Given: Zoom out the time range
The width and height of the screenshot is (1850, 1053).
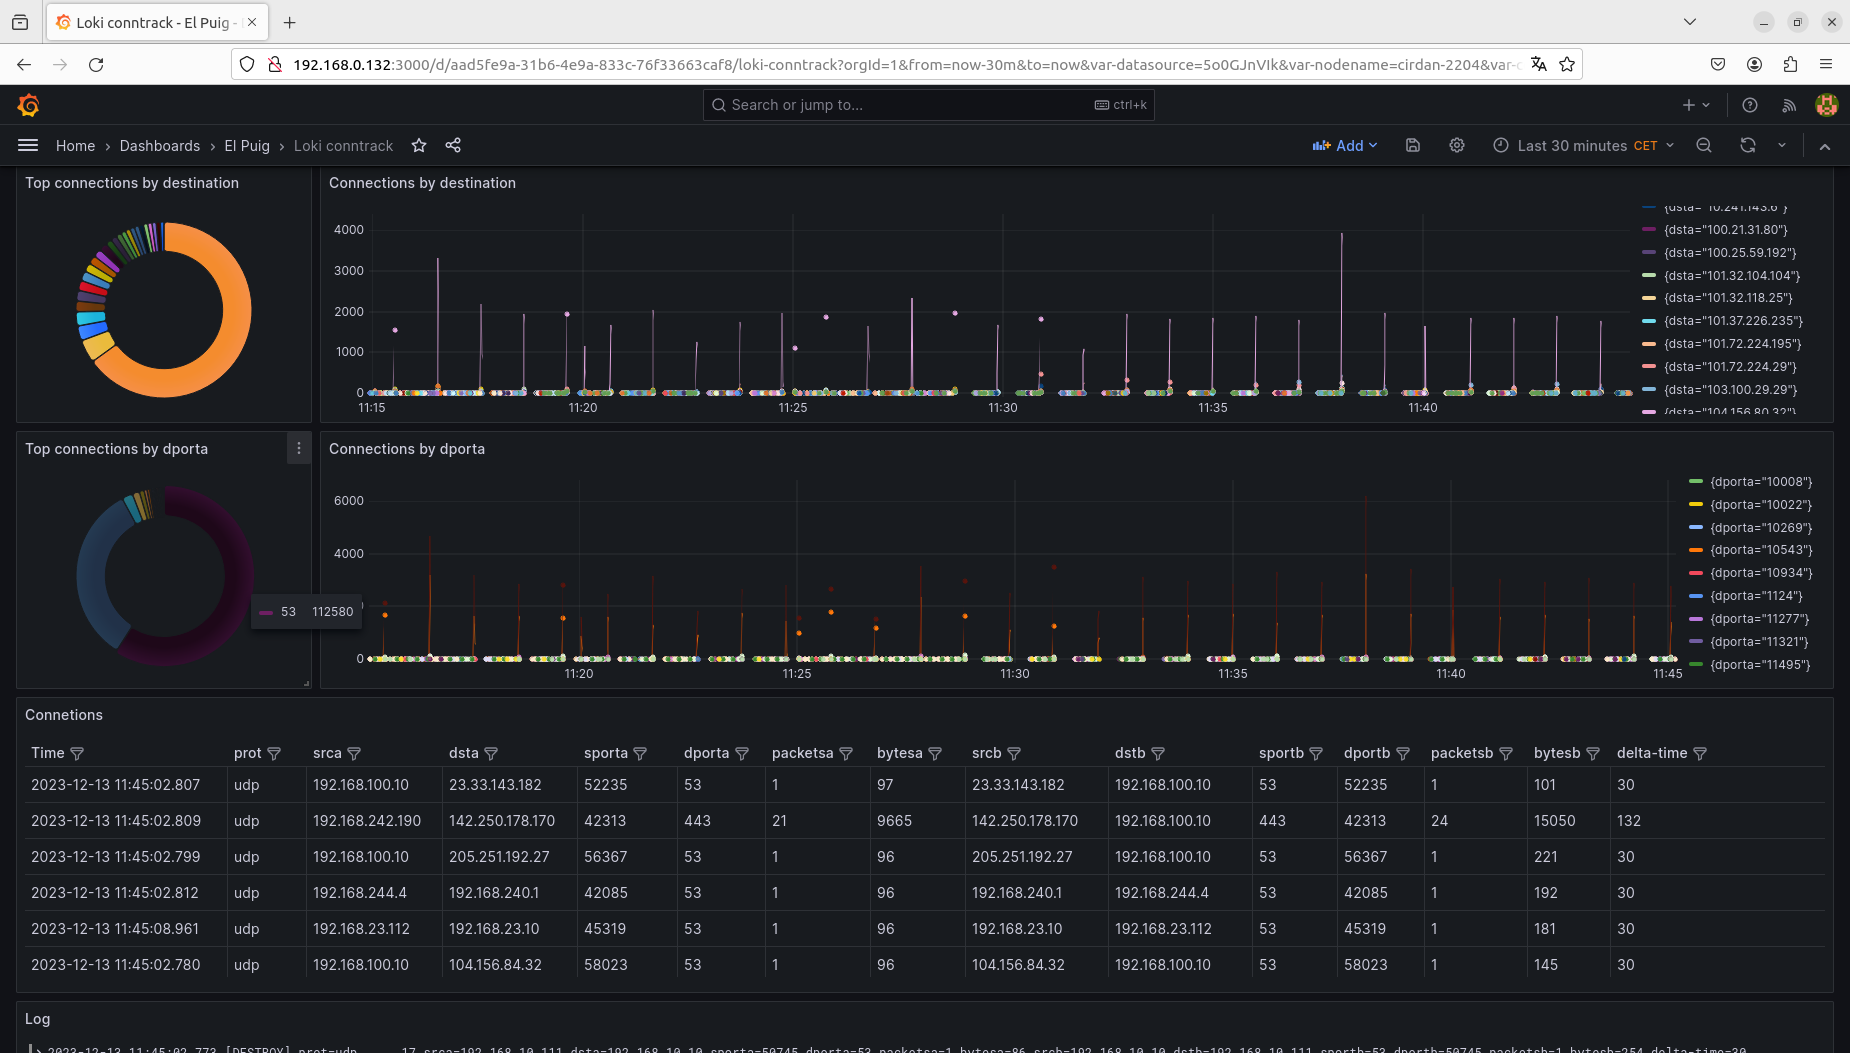Looking at the screenshot, I should coord(1704,146).
